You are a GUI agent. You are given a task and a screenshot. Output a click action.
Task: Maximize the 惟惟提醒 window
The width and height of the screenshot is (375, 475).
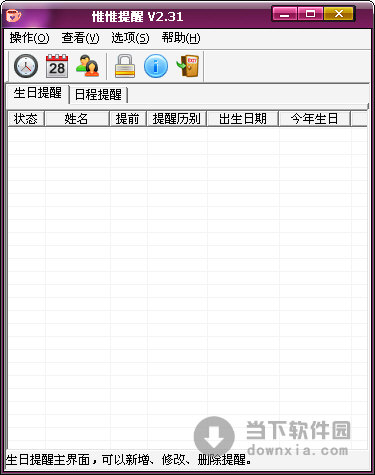pyautogui.click(x=310, y=14)
